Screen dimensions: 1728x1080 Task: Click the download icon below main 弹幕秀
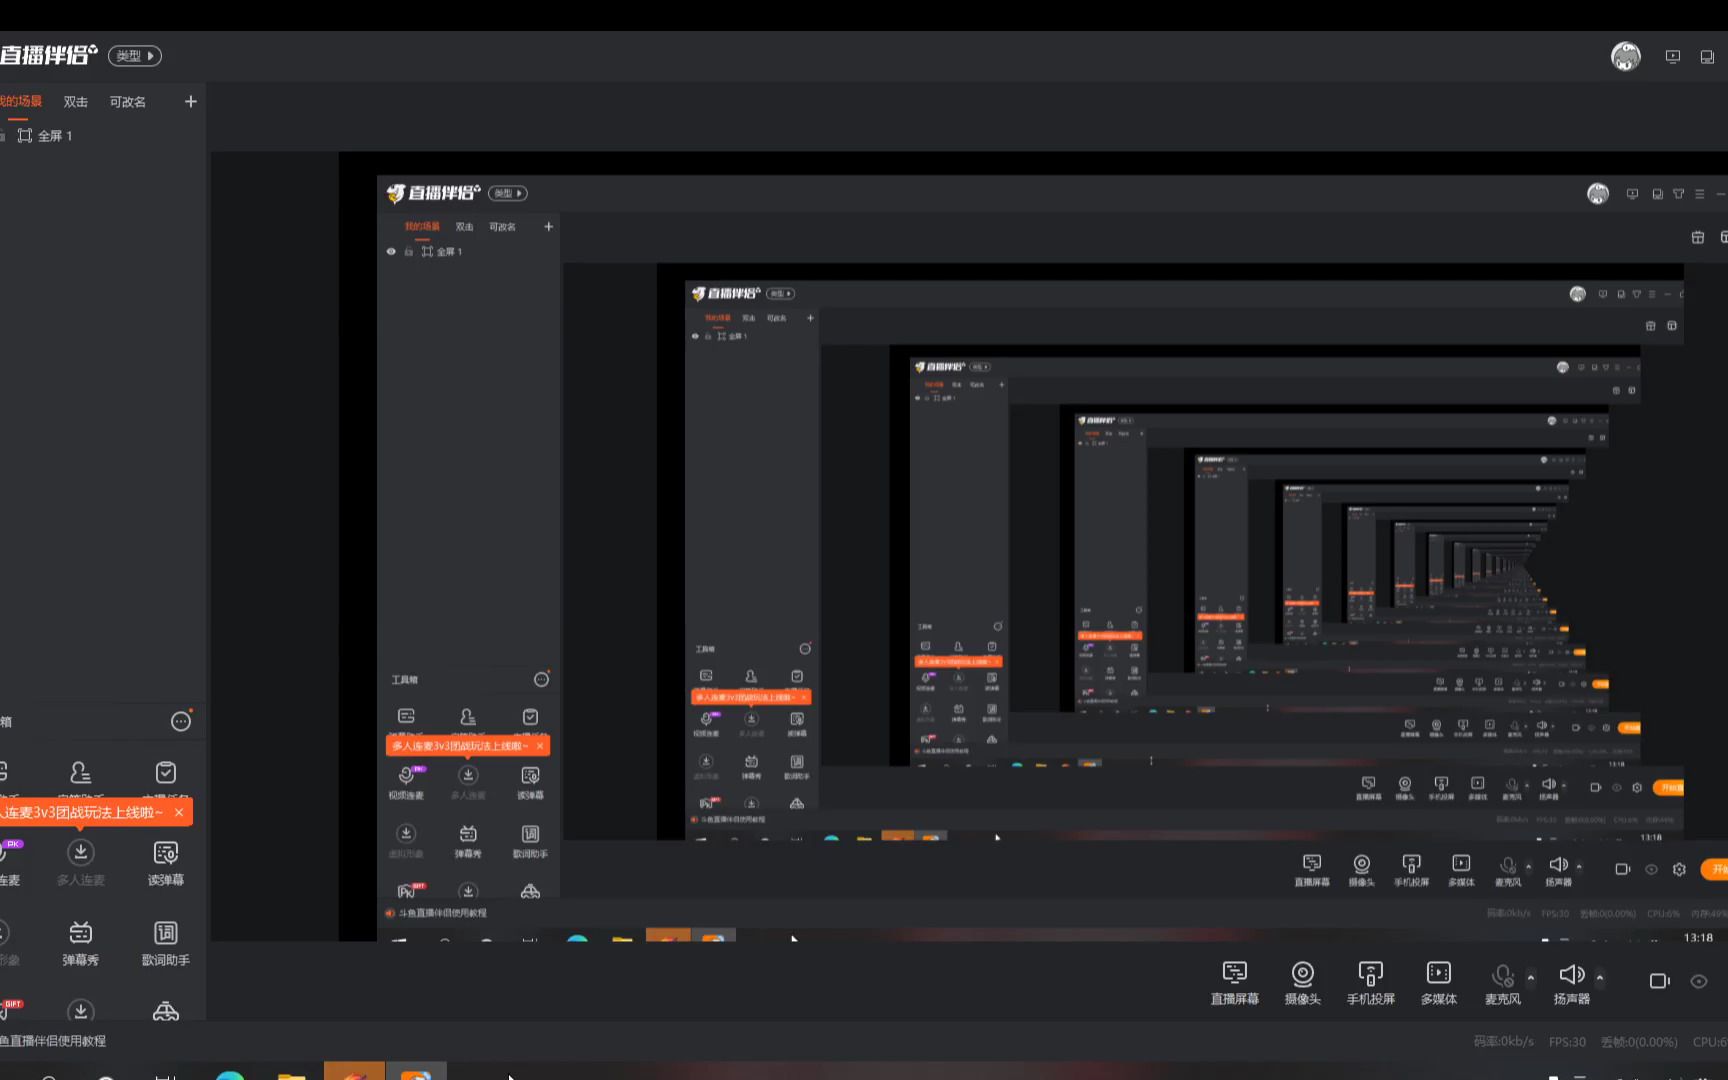[80, 1011]
